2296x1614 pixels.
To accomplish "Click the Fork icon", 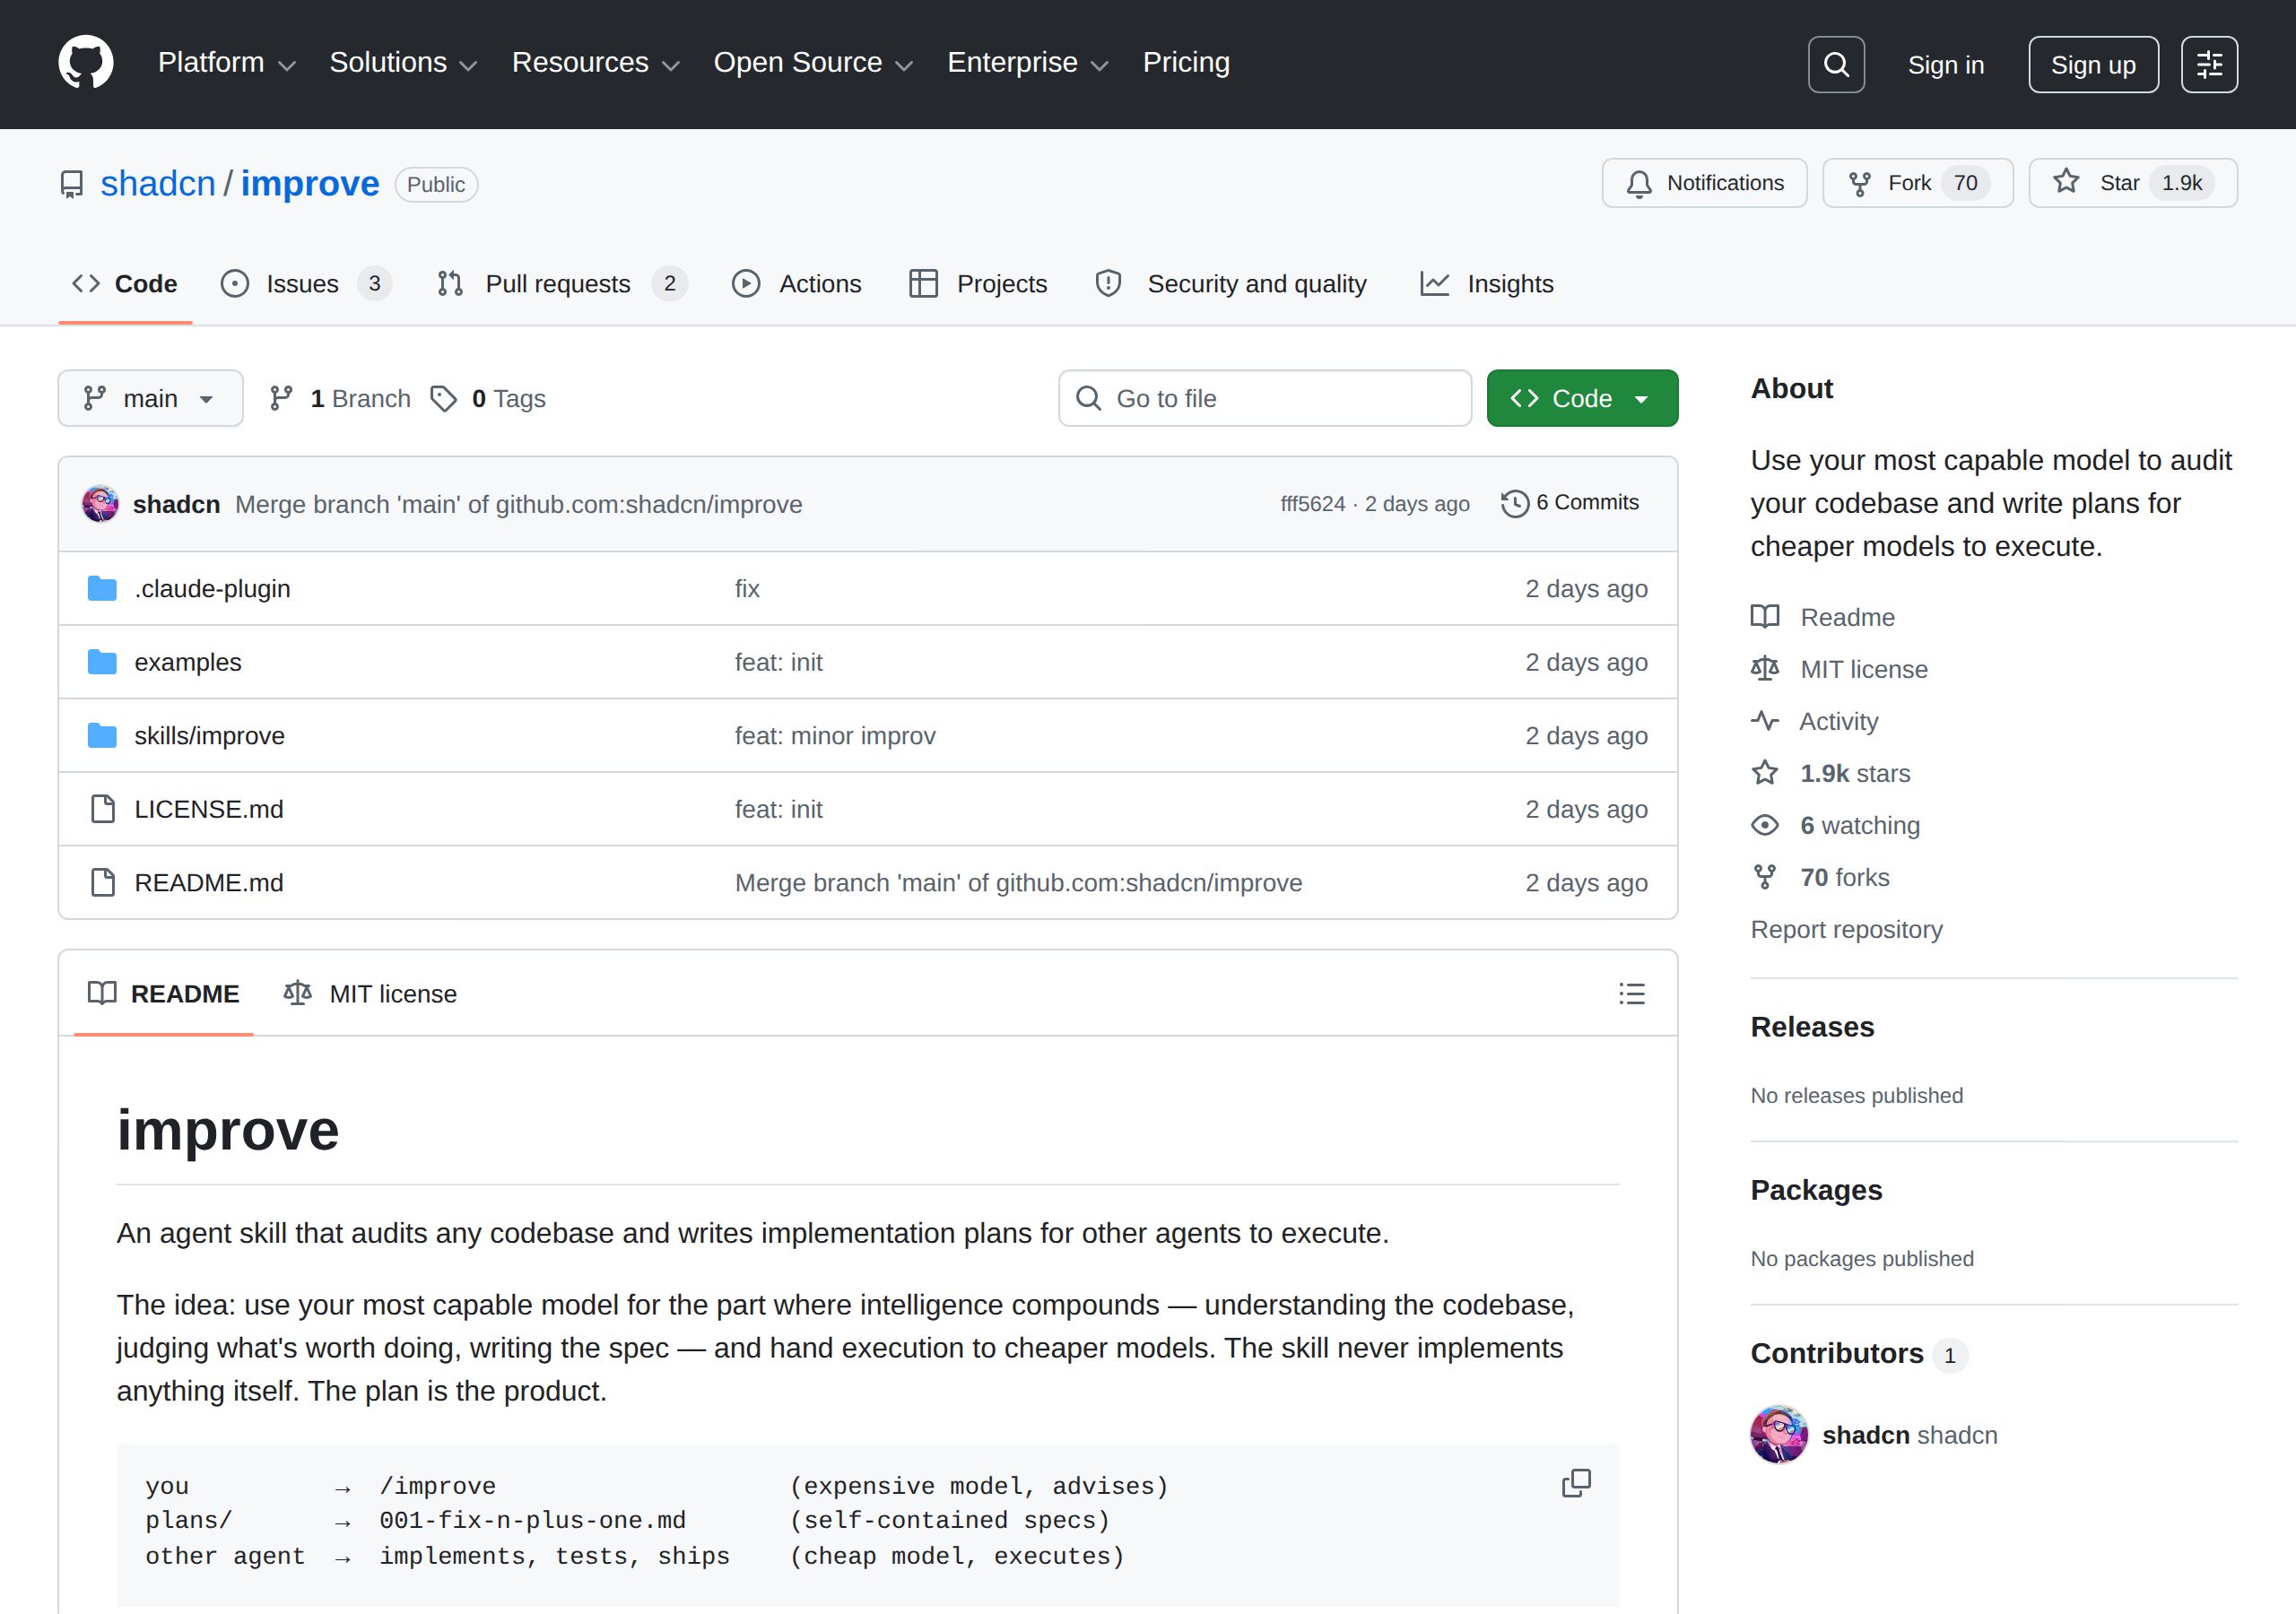I will coord(1860,184).
